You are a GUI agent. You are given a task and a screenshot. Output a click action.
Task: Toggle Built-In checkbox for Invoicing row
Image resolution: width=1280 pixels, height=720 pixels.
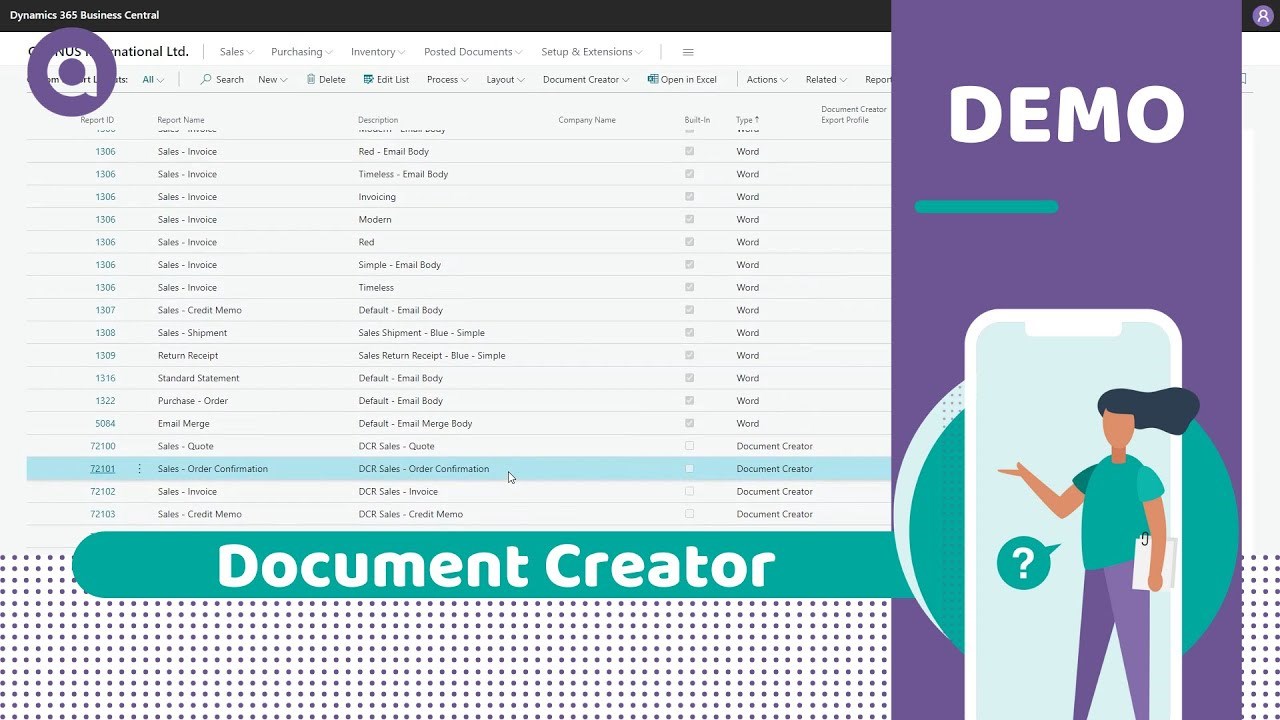(689, 197)
